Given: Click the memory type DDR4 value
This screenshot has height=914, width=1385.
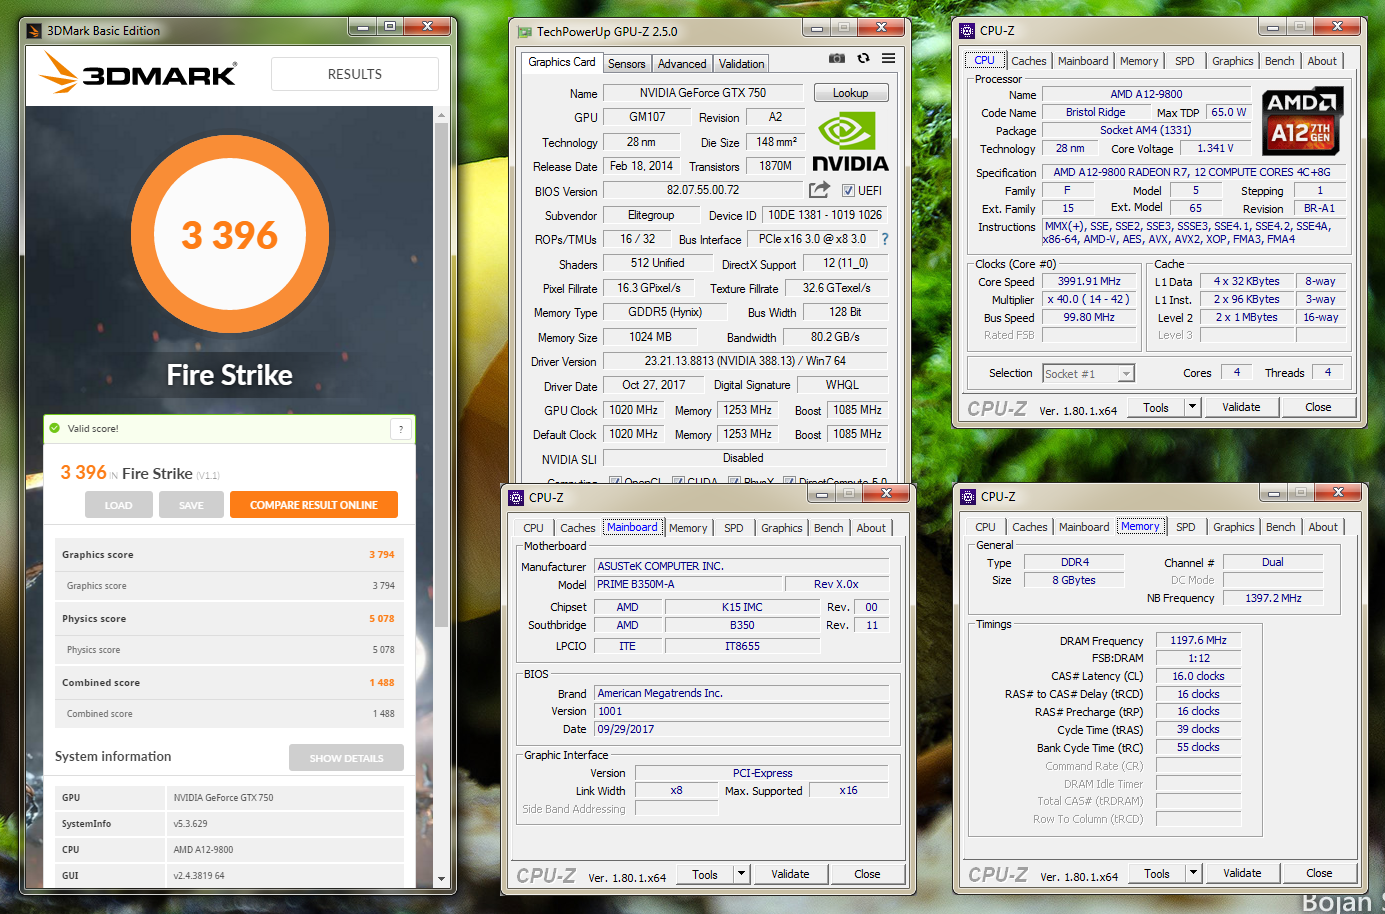Looking at the screenshot, I should coord(1075,562).
